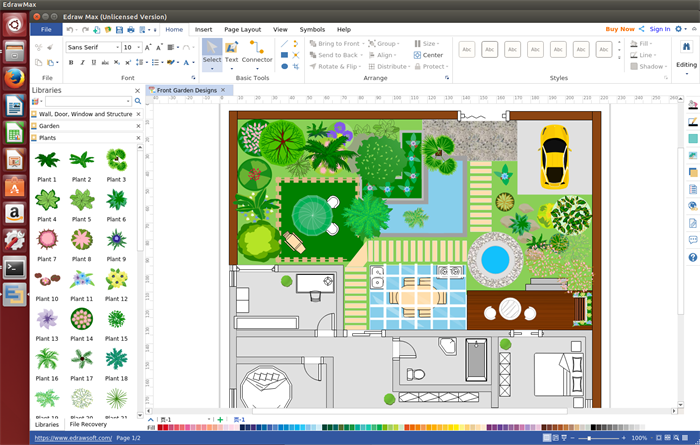The height and width of the screenshot is (445, 700).
Task: Open Firefox from the Ubuntu dock
Action: point(14,79)
